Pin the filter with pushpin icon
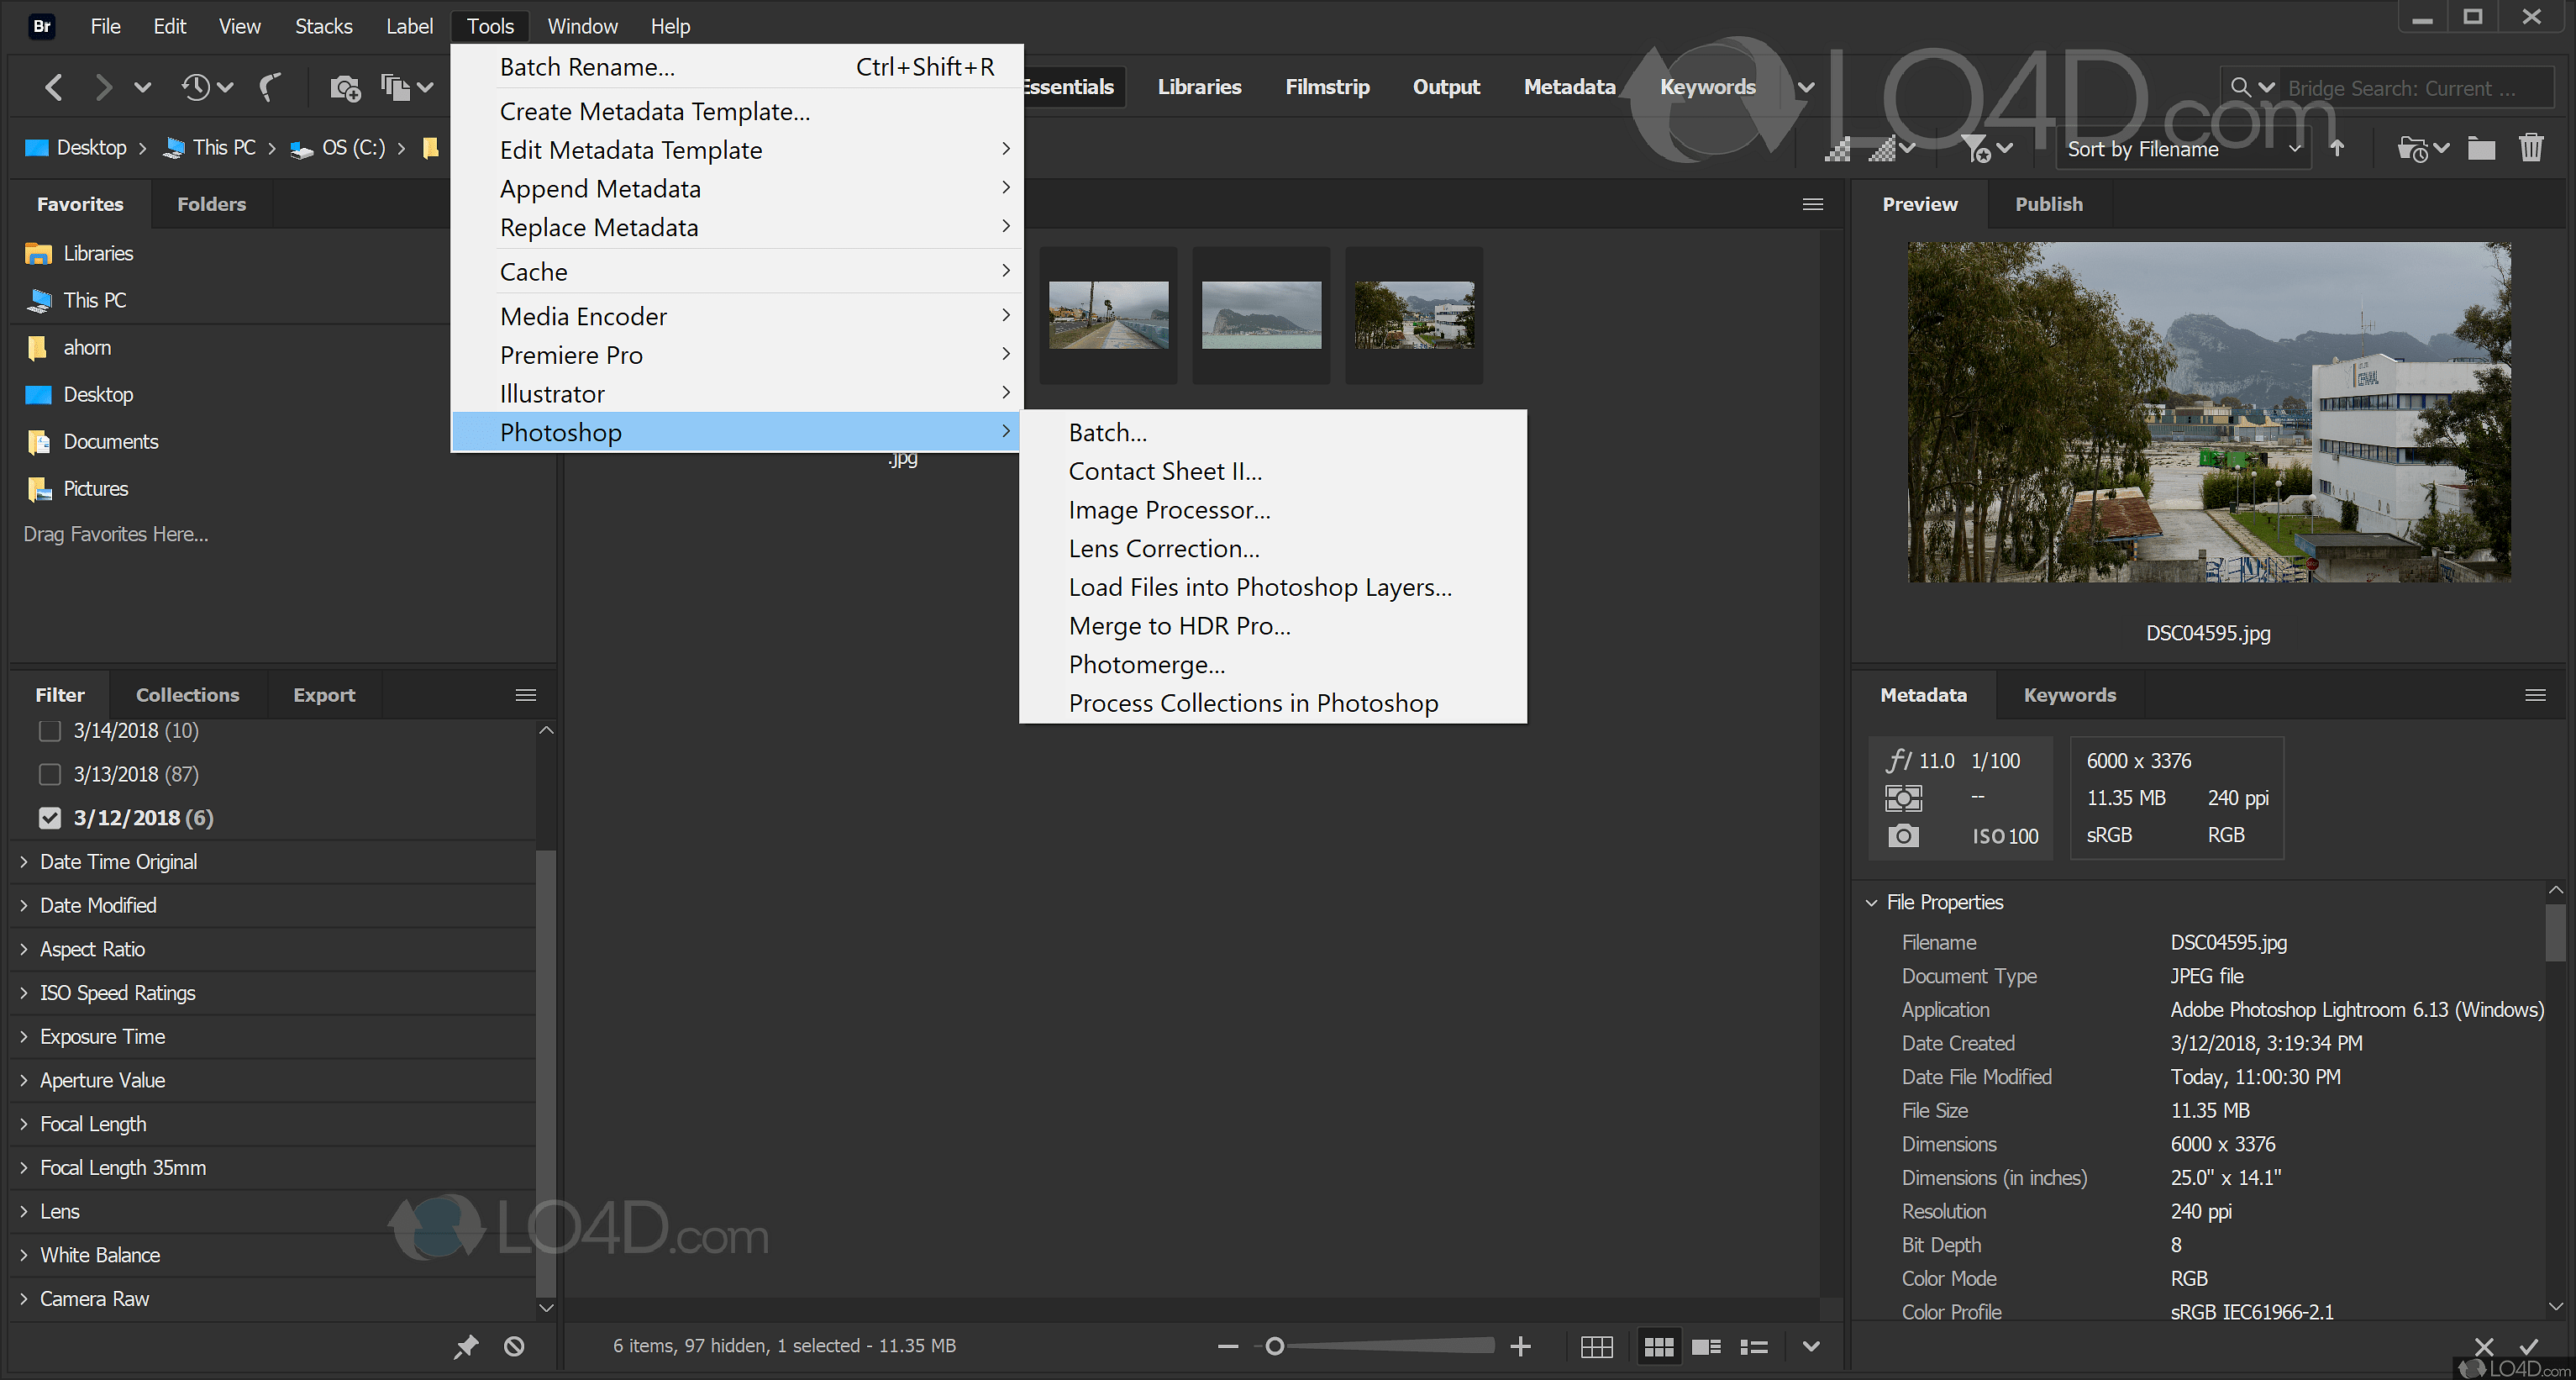 coord(466,1346)
